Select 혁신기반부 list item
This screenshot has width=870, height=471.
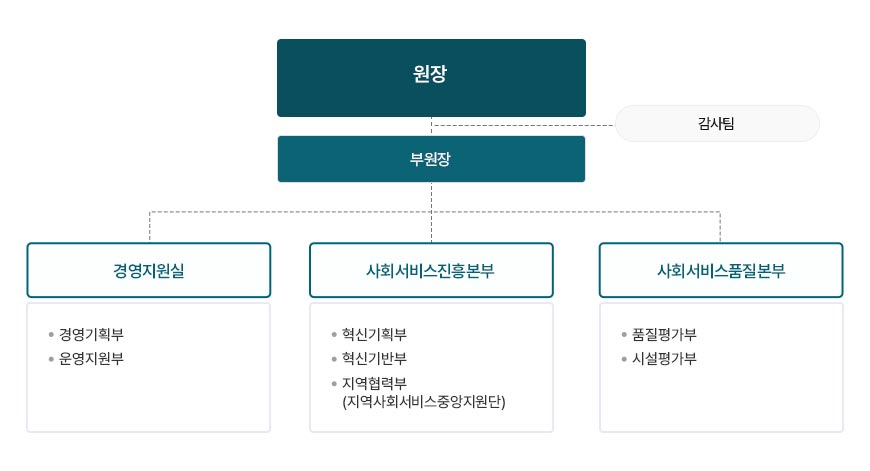(x=375, y=359)
